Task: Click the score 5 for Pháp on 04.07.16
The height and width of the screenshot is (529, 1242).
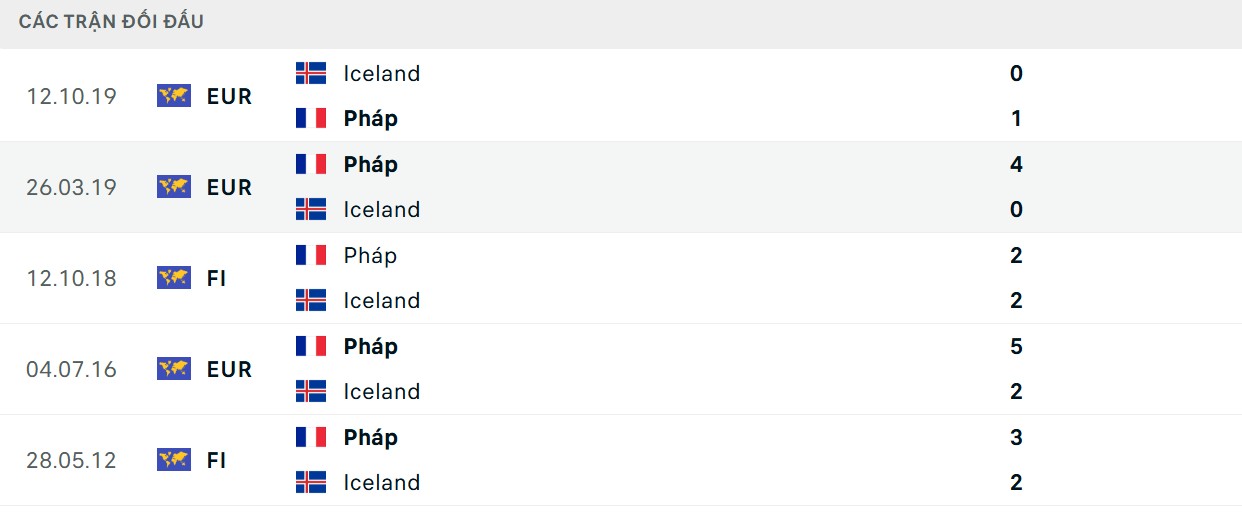Action: point(1016,346)
